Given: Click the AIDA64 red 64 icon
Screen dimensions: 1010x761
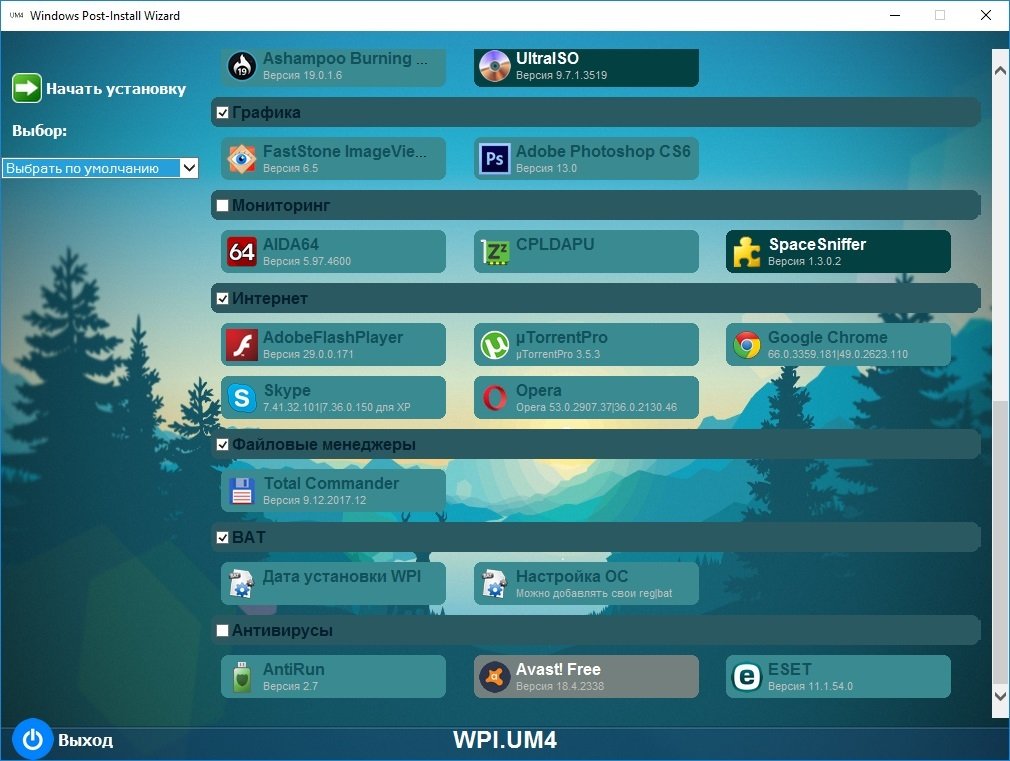Looking at the screenshot, I should click(242, 251).
